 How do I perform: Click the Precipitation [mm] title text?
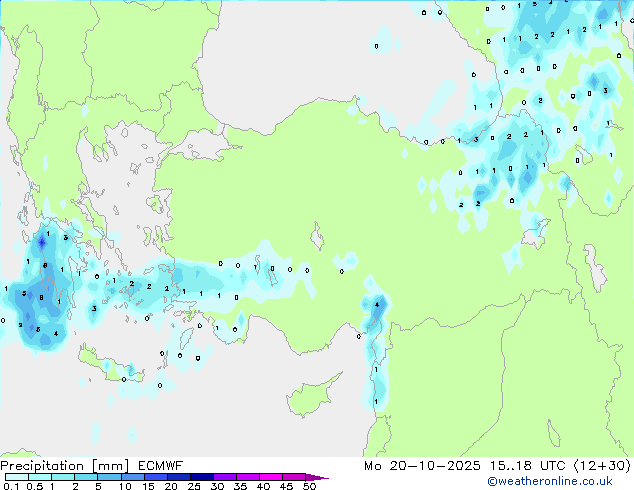[65, 466]
